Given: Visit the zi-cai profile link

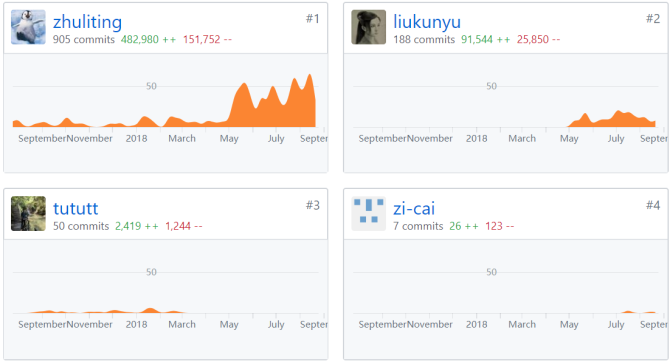Looking at the screenshot, I should coord(414,208).
